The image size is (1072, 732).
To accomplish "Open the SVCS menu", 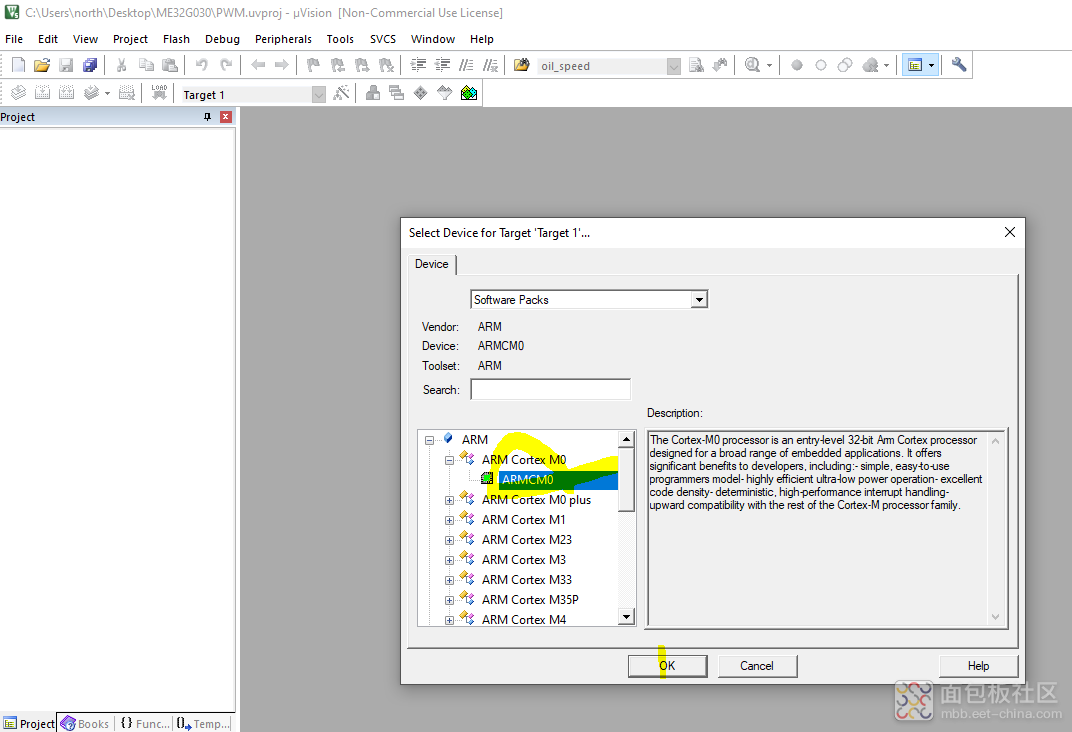I will tap(383, 39).
